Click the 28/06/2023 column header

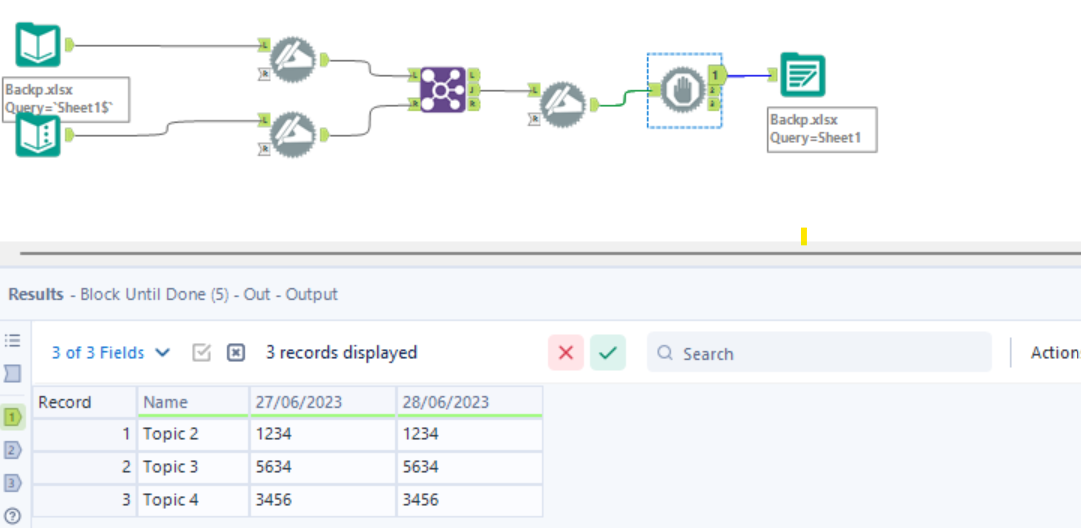(469, 402)
